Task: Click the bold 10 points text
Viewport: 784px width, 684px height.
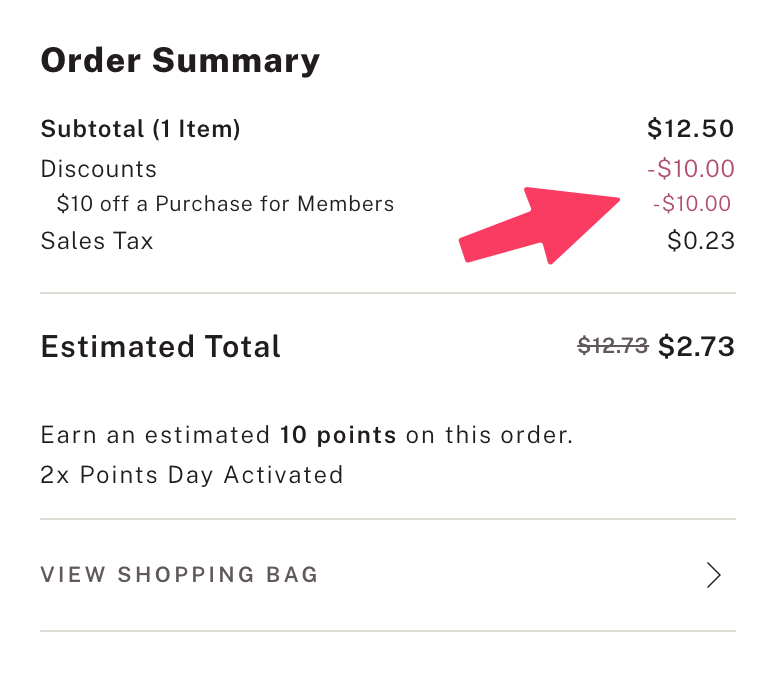Action: (338, 435)
